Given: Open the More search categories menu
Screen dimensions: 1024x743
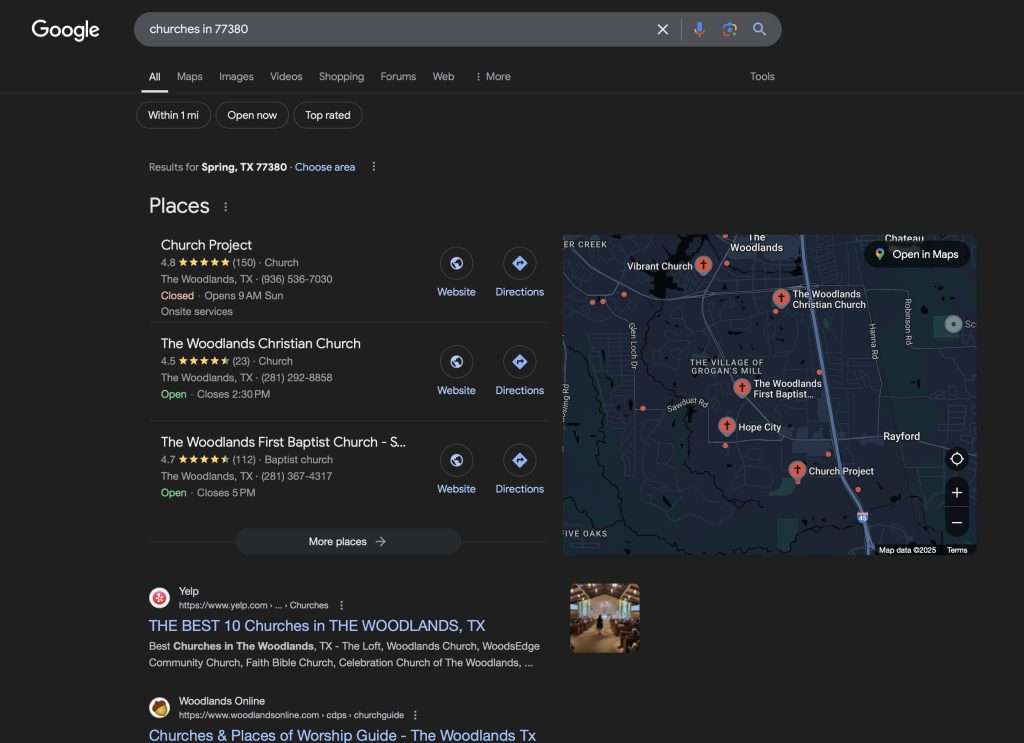Looking at the screenshot, I should point(492,76).
